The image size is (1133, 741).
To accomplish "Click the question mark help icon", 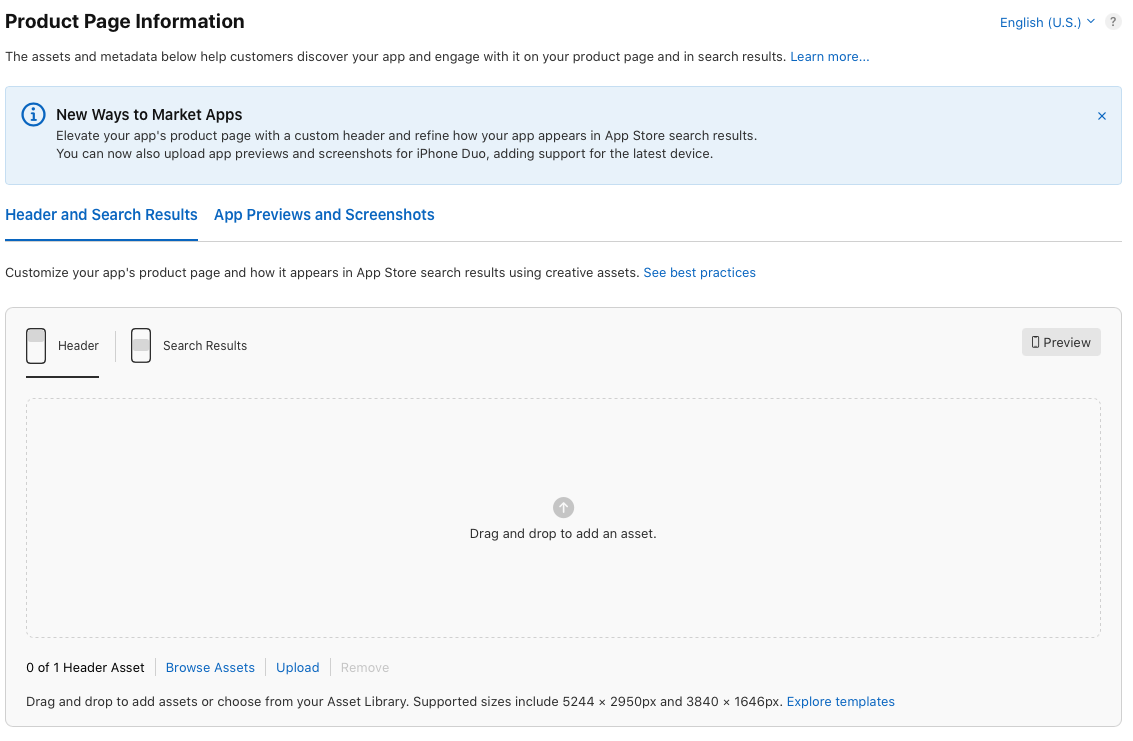I will [x=1113, y=22].
